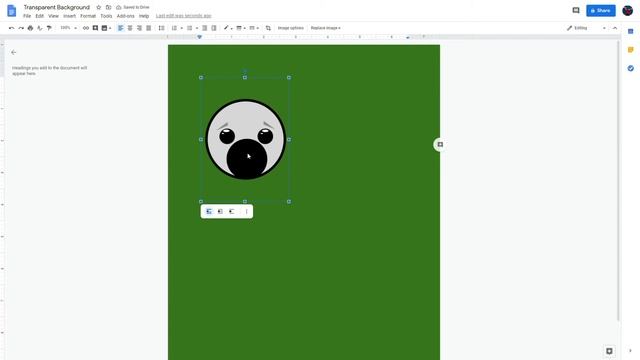Image resolution: width=640 pixels, height=360 pixels.
Task: Add a comment from the toolbar
Action: pyautogui.click(x=95, y=28)
